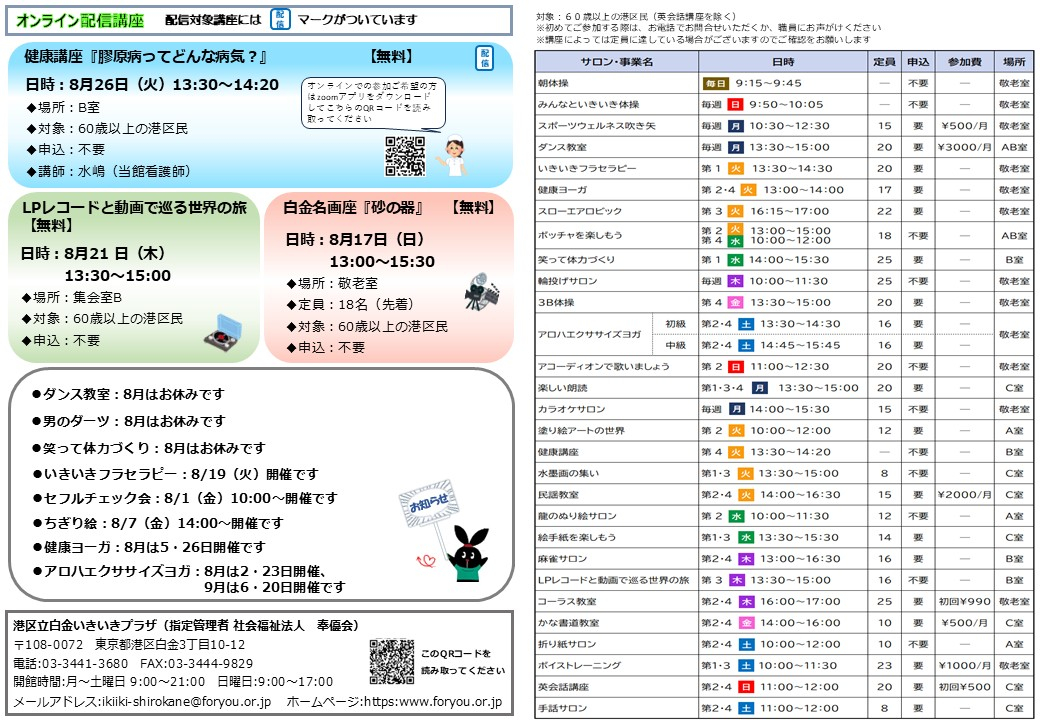Click the 毎日 badge in the 朝体操 row
The width and height of the screenshot is (1040, 720).
(716, 84)
